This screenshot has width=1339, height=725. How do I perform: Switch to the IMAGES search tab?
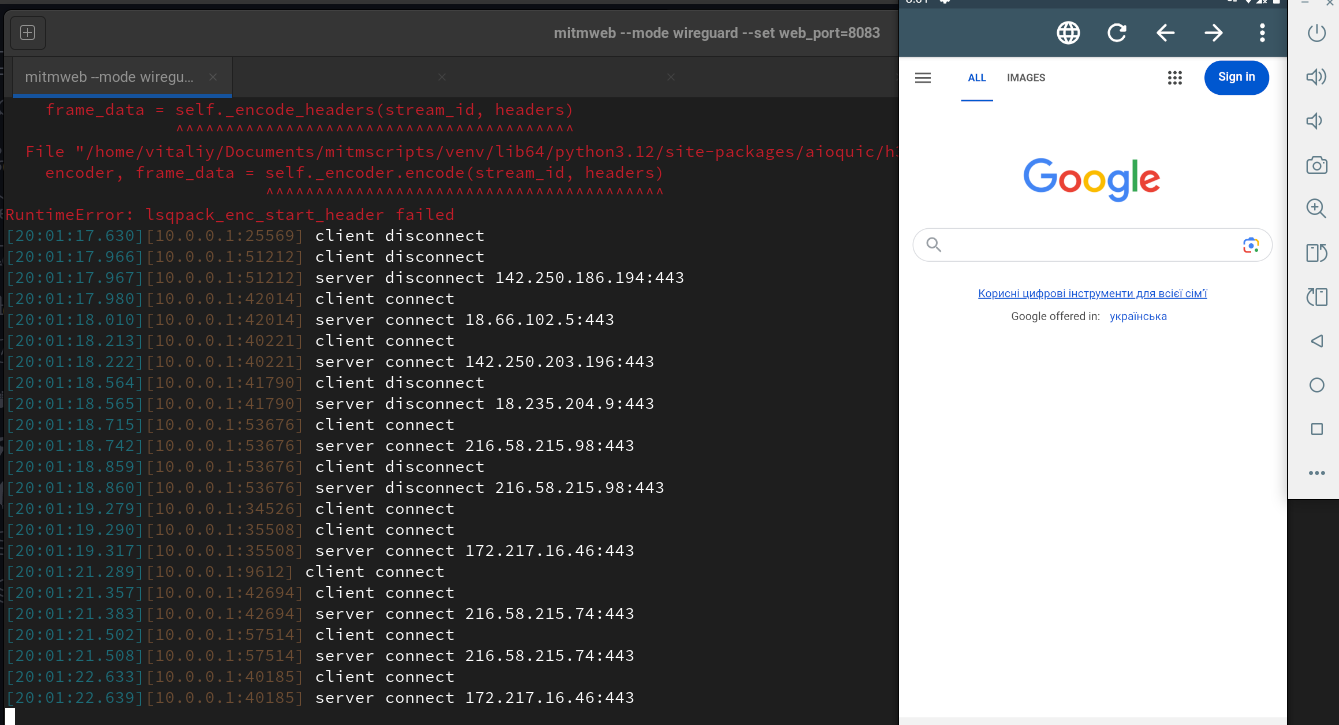click(1026, 78)
